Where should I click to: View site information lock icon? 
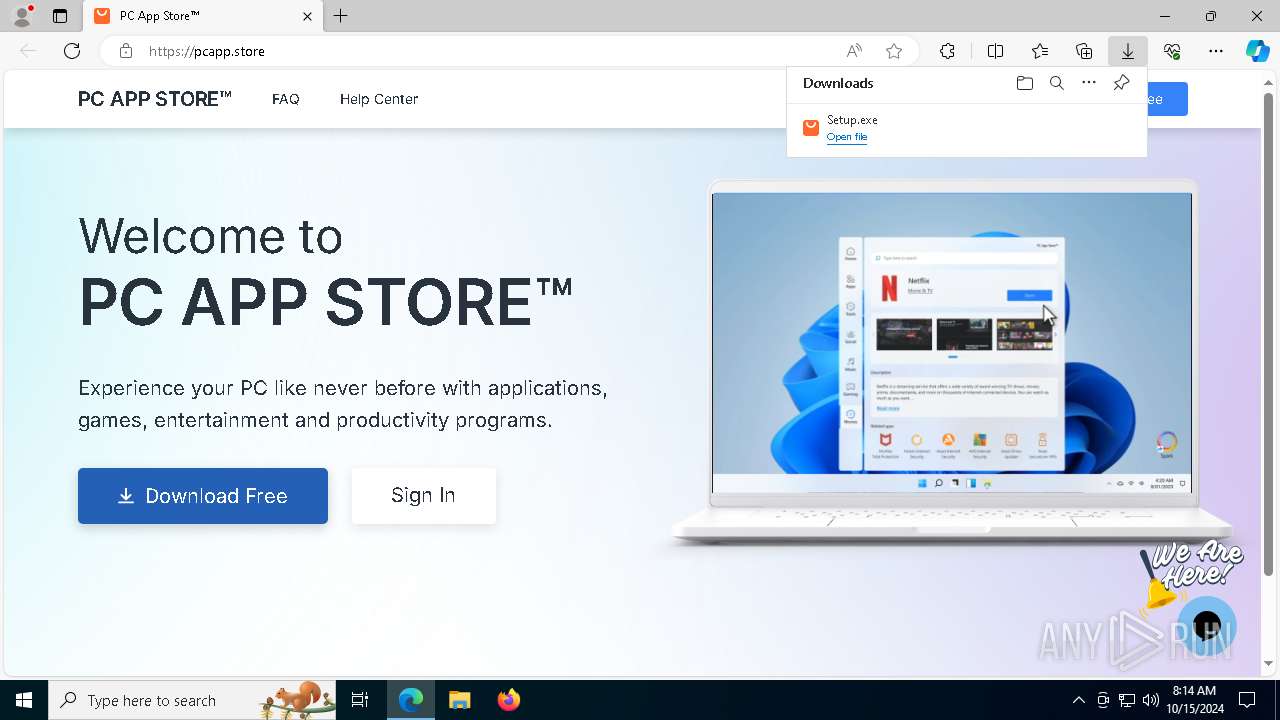click(125, 51)
